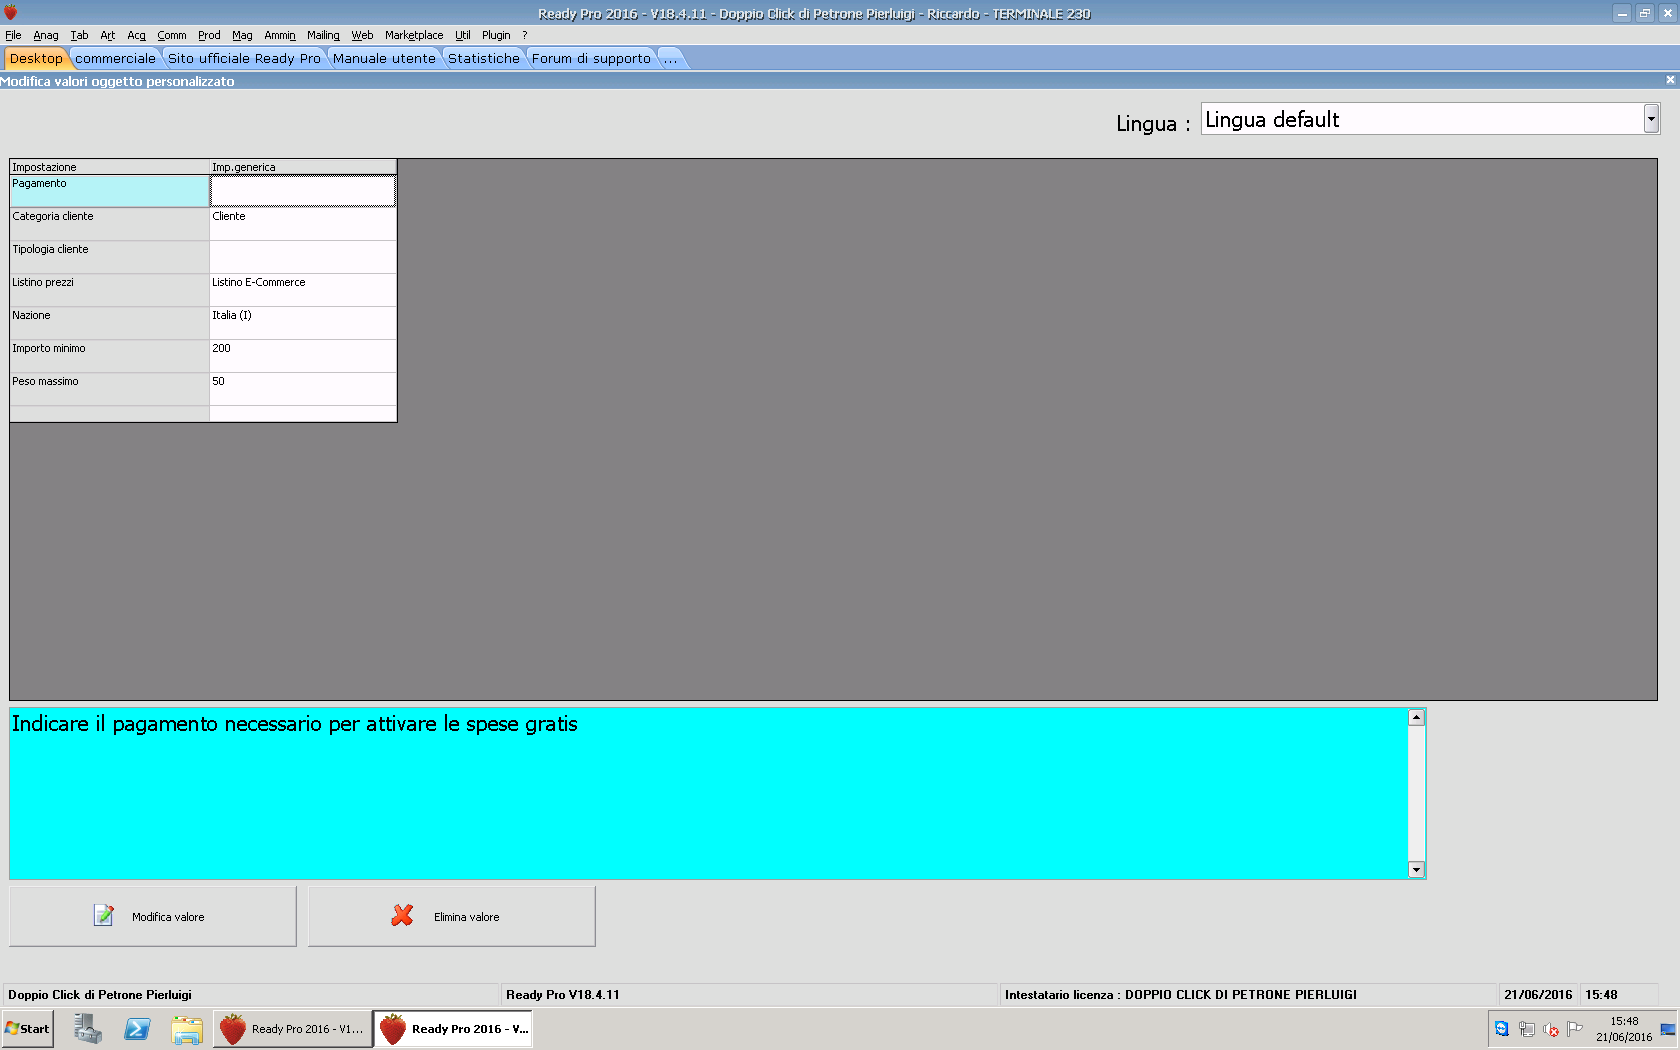Open the Forum di supporto tab
Screen dimensions: 1680x1050
[591, 58]
